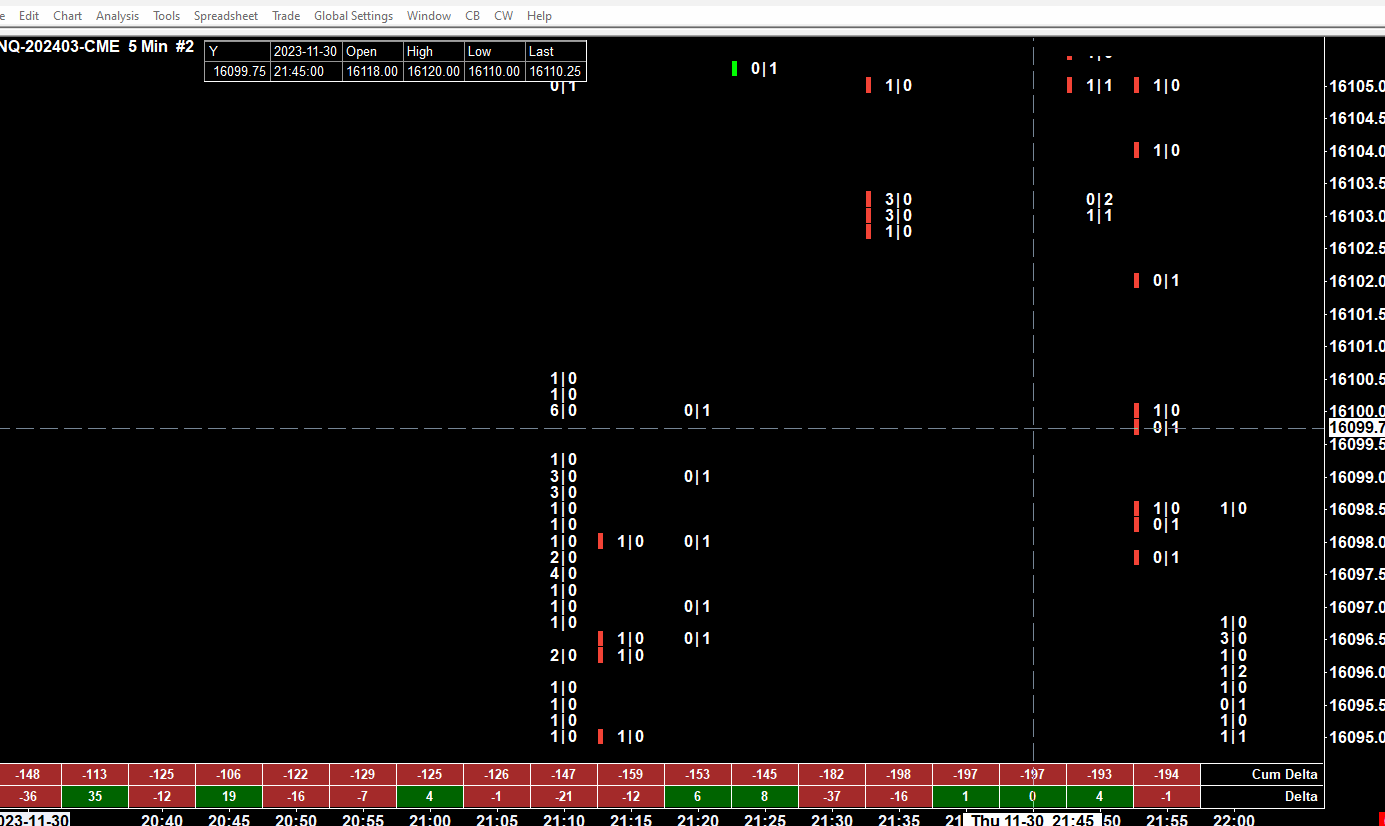Open the Edit menu

[29, 16]
